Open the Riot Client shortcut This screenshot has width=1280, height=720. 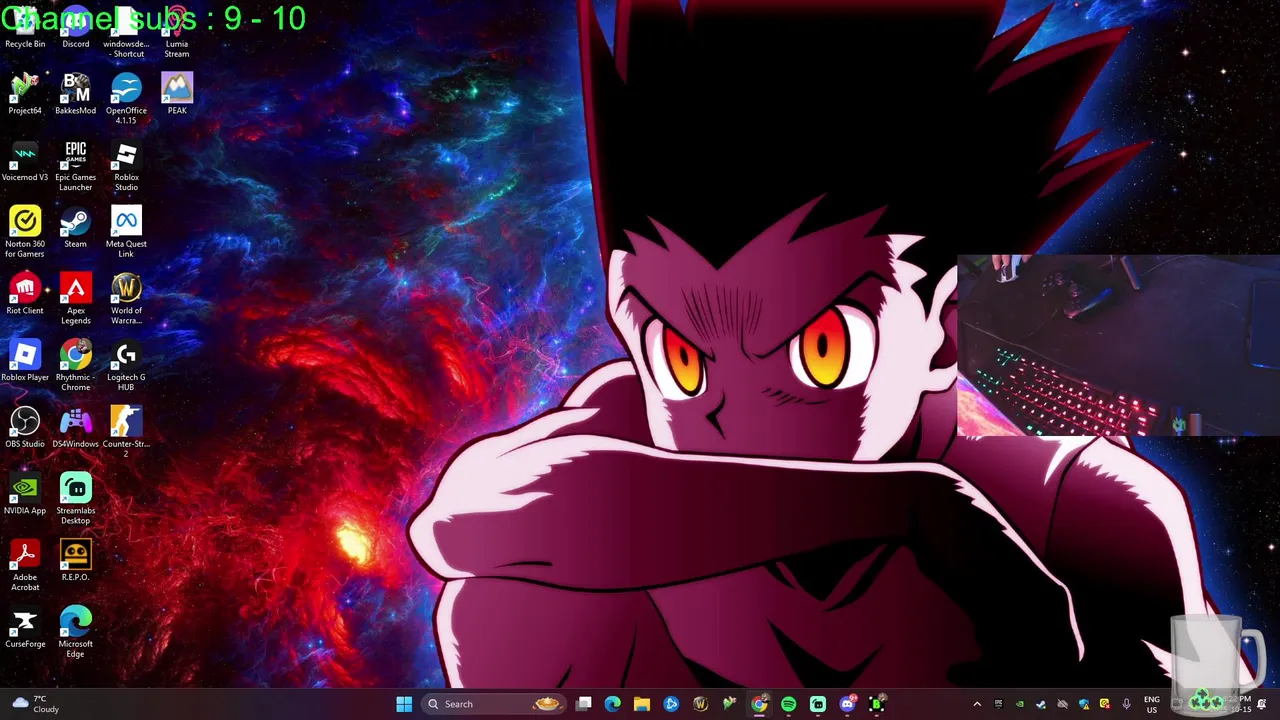(x=25, y=294)
